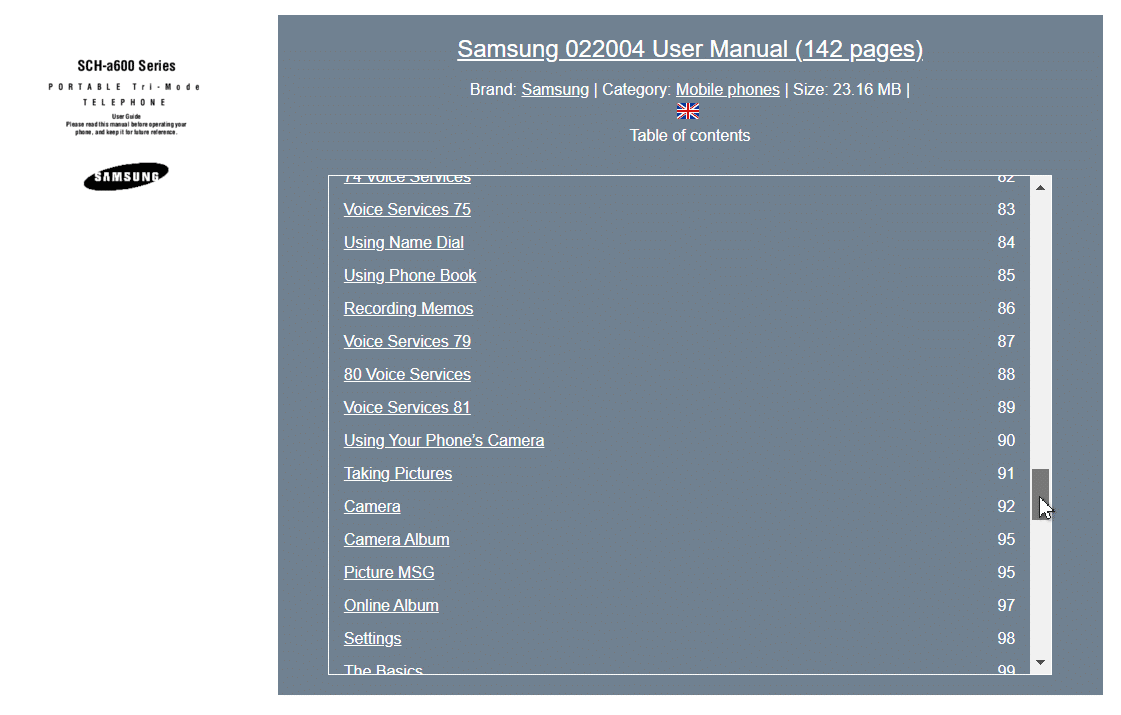
Task: Open the SCH-a600 Series manual cover thumbnail
Action: [x=126, y=125]
